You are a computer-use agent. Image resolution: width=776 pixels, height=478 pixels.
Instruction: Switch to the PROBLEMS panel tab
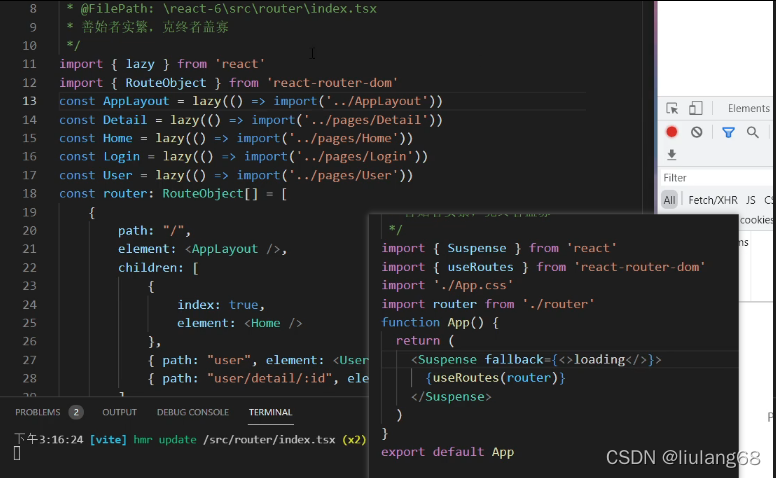(38, 412)
